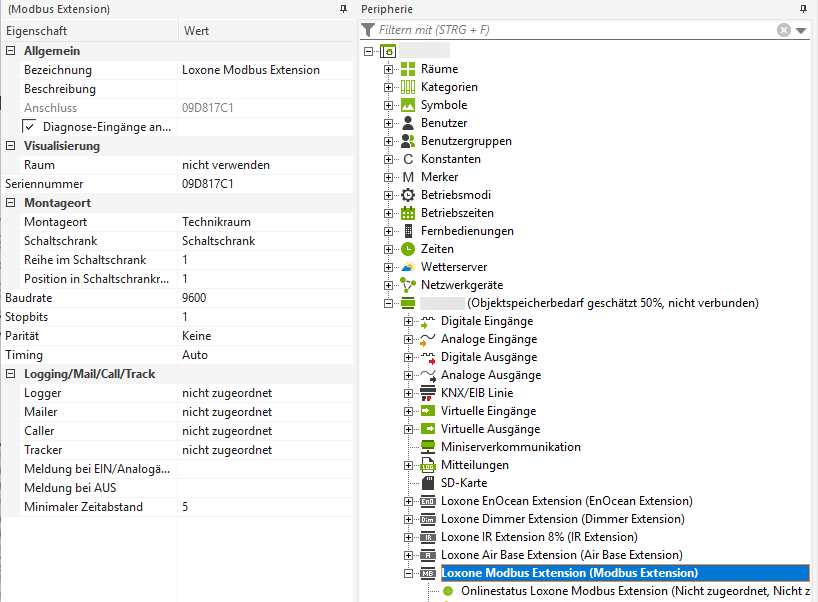
Task: Click Montageort value Technikraum
Action: coord(266,222)
